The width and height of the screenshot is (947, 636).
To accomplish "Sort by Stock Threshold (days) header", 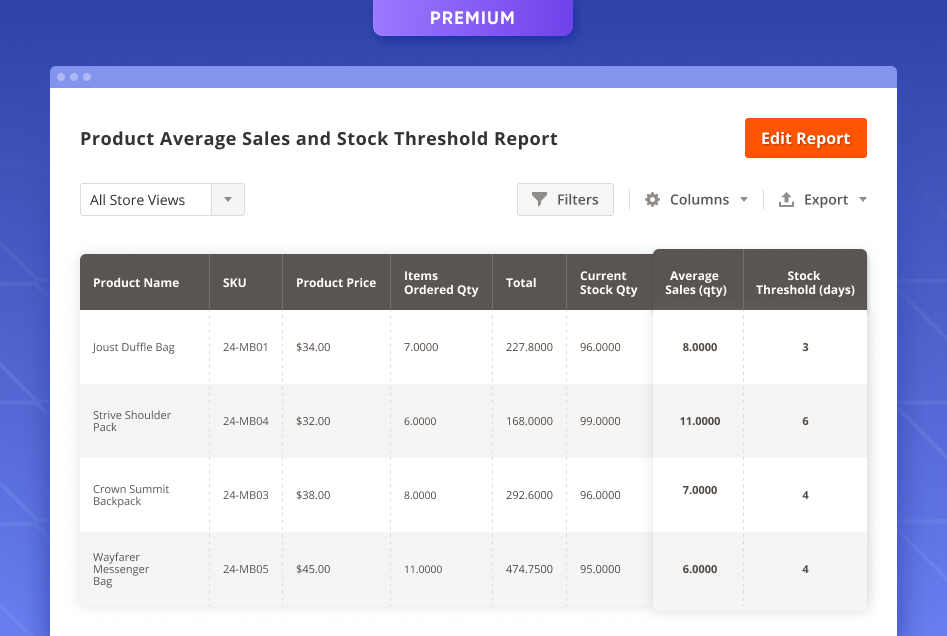I will pos(805,283).
